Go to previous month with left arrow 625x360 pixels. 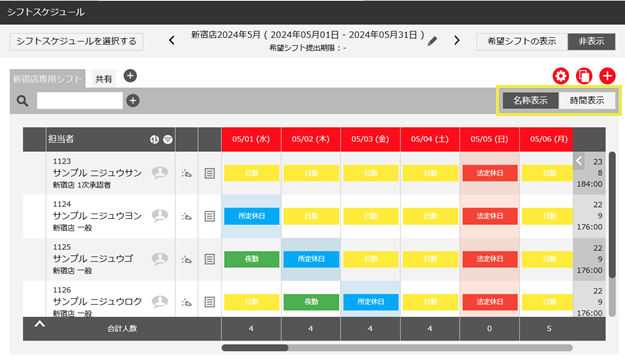point(172,40)
